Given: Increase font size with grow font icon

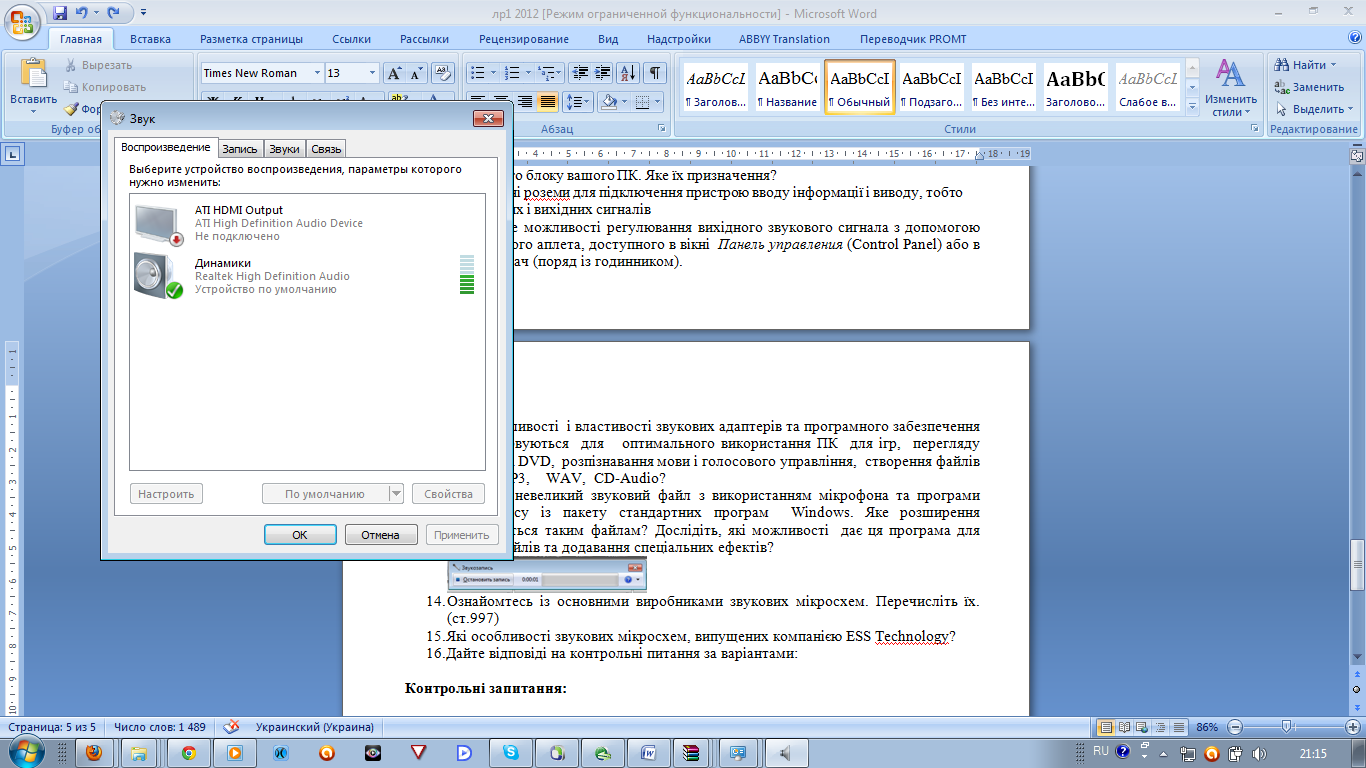Looking at the screenshot, I should coord(394,73).
